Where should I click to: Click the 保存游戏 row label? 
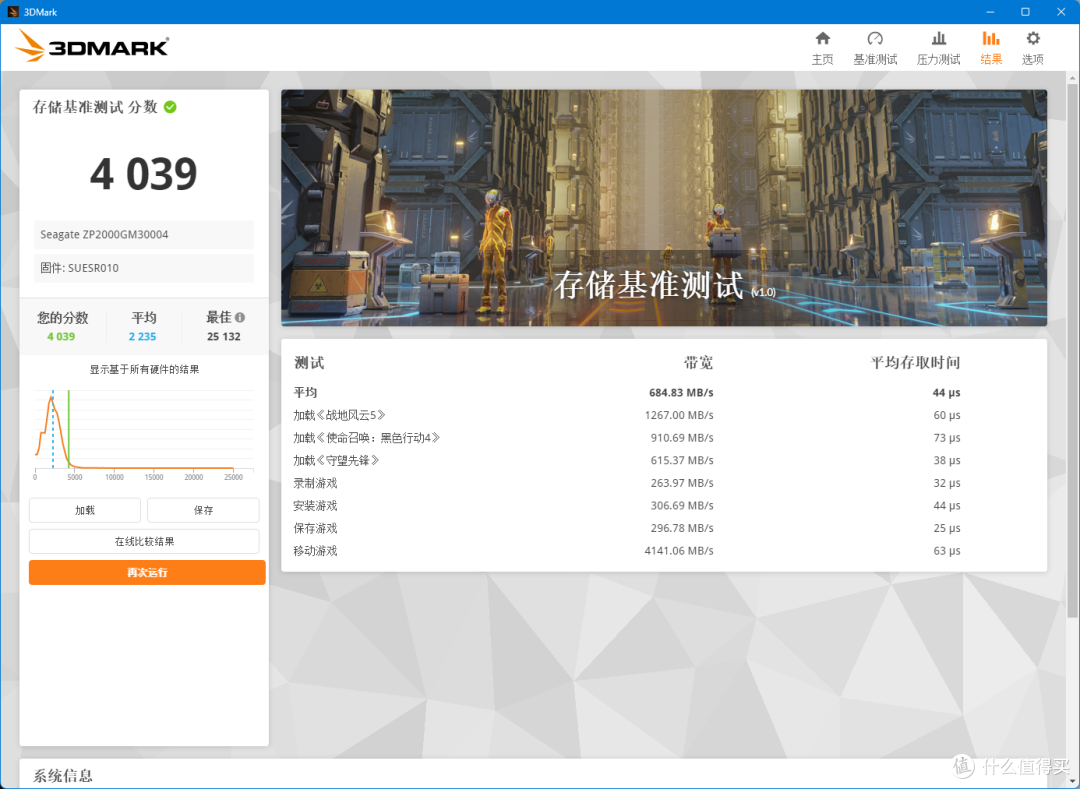point(315,529)
